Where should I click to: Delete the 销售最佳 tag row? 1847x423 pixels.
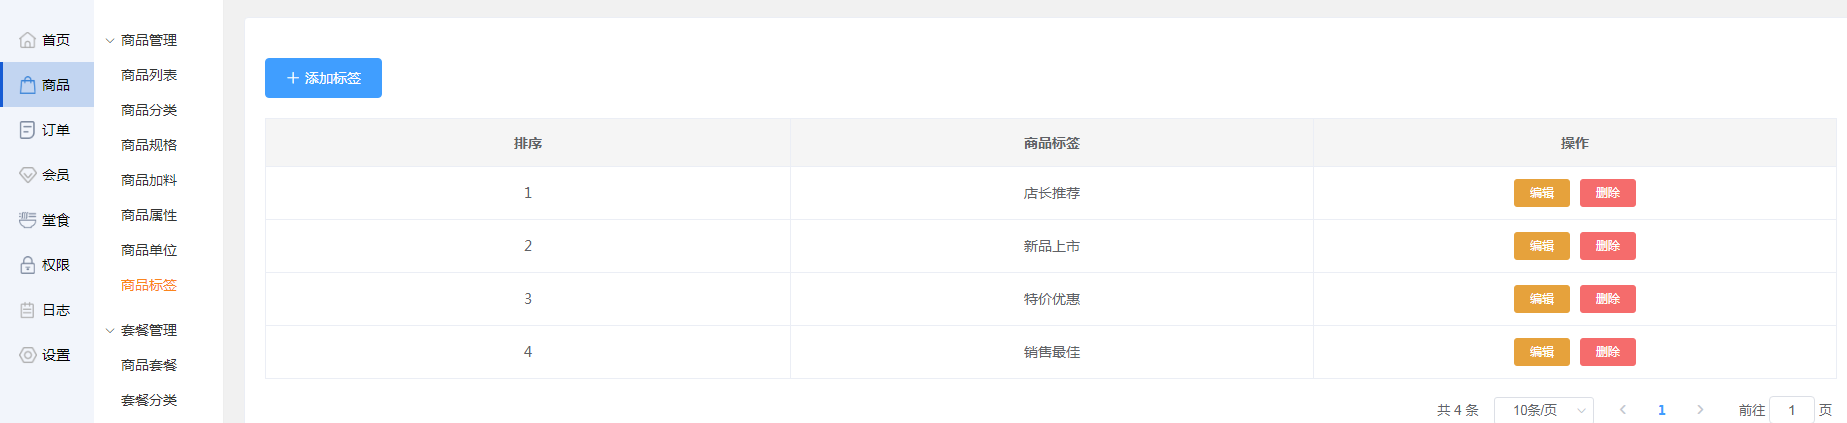(1607, 352)
